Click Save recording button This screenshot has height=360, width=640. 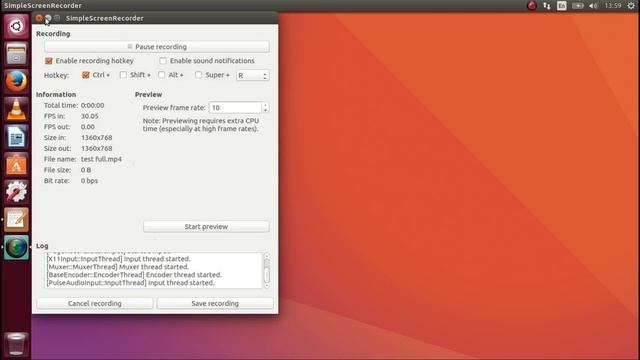215,303
